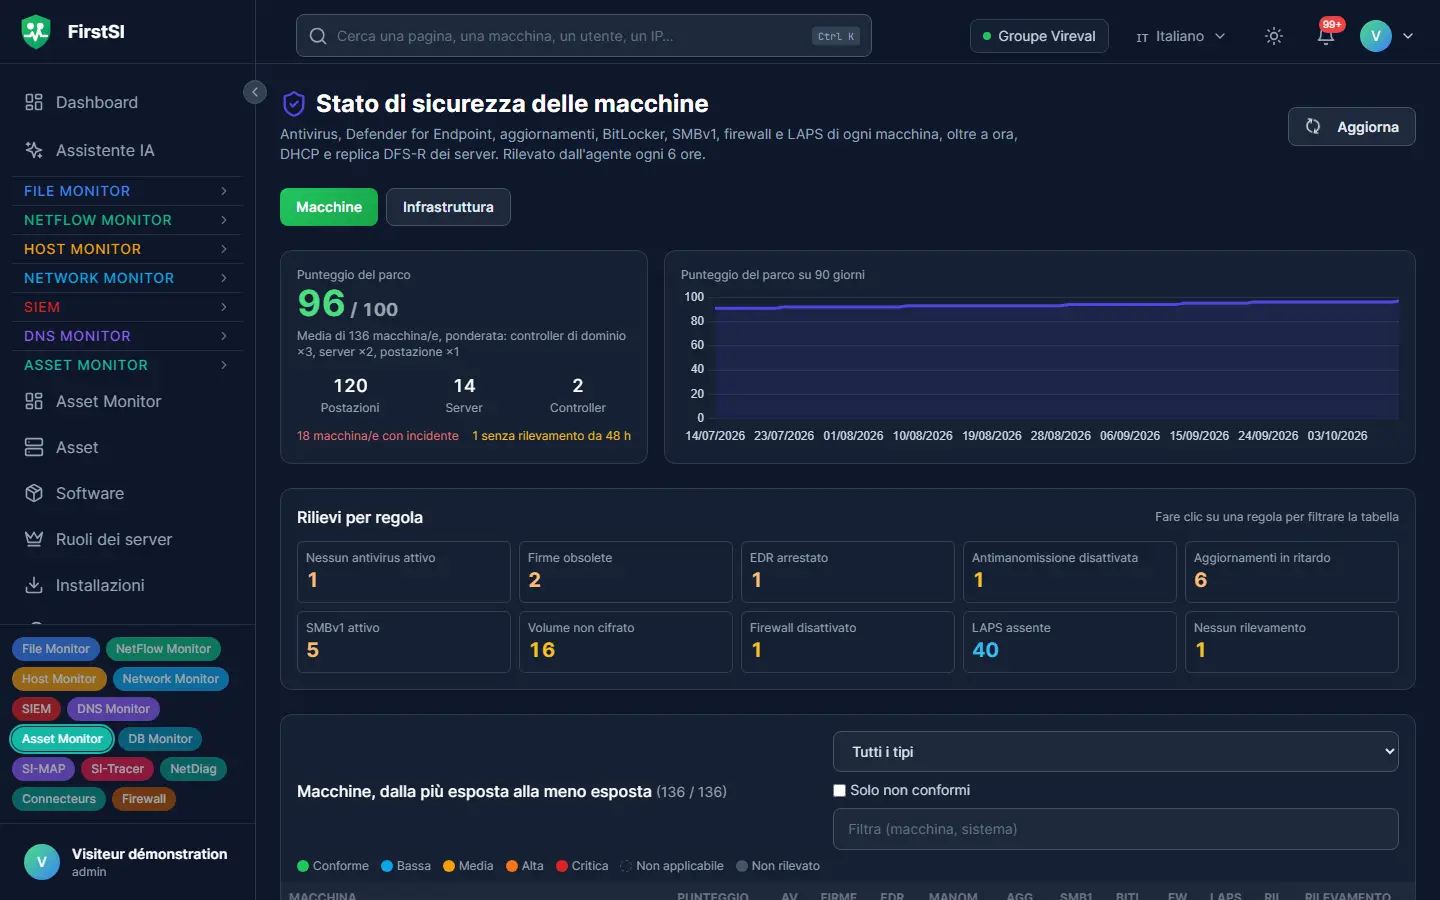
Task: Open the Tutti i tipi dropdown
Action: click(x=1115, y=752)
